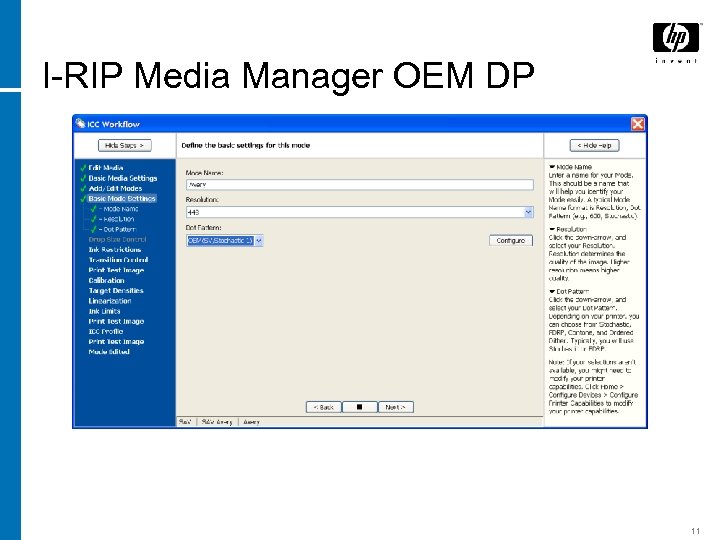Open the Dot Pattern dropdown arrow

259,241
